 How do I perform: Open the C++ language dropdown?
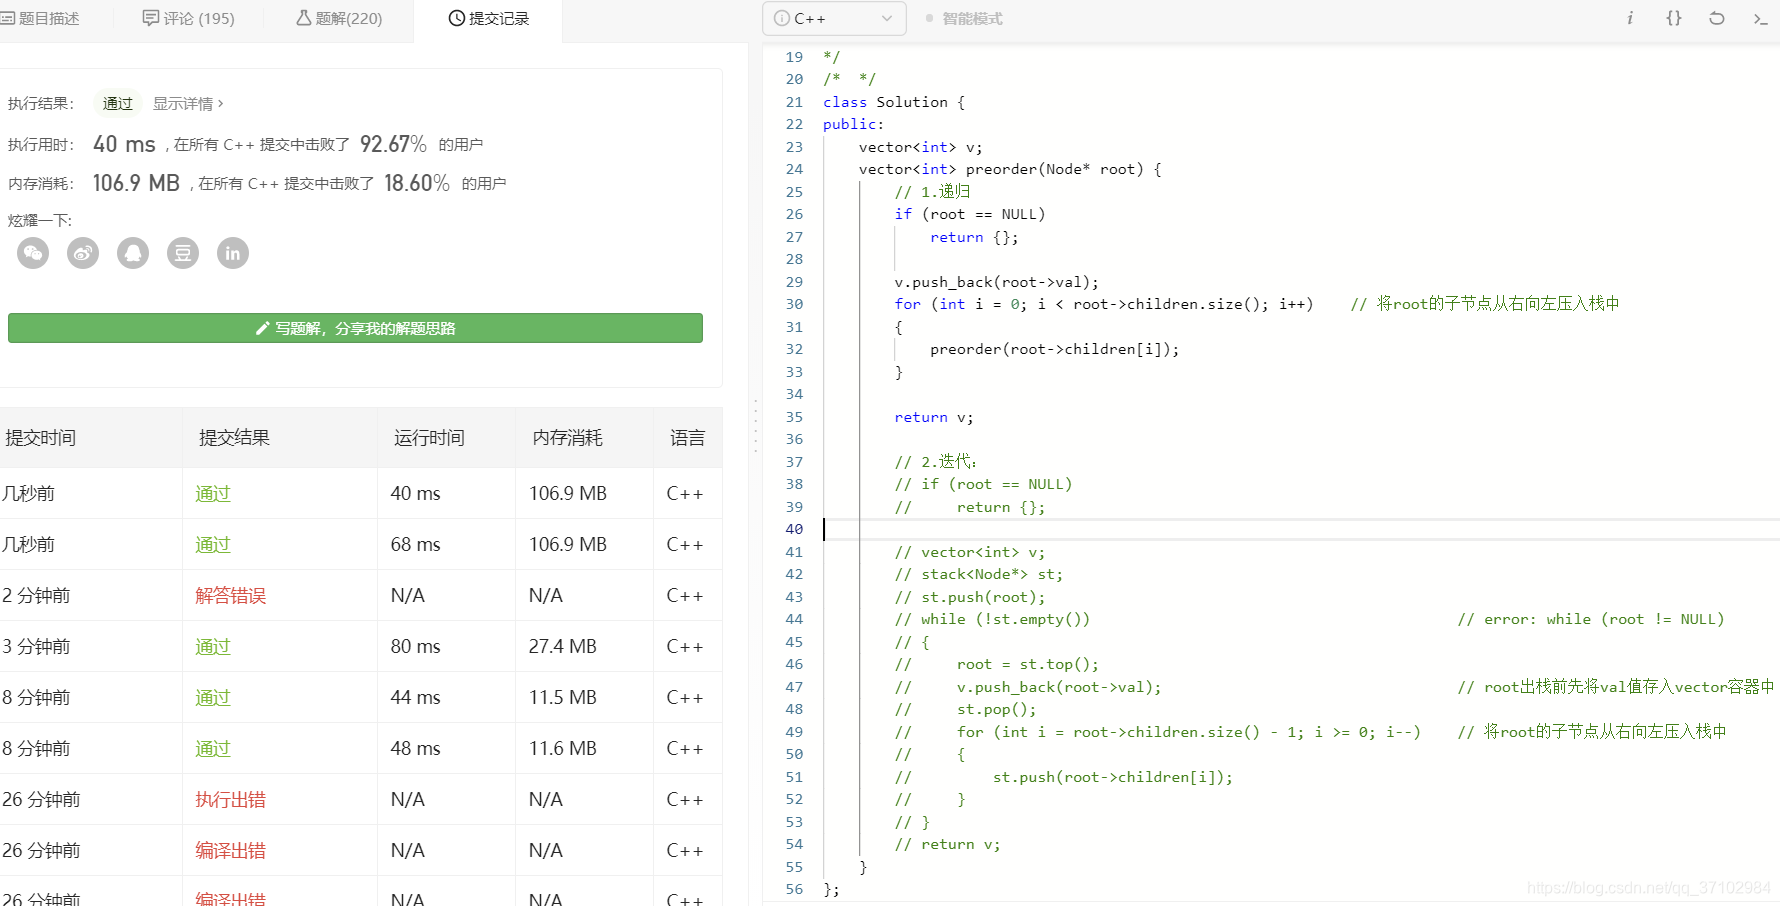coord(834,18)
